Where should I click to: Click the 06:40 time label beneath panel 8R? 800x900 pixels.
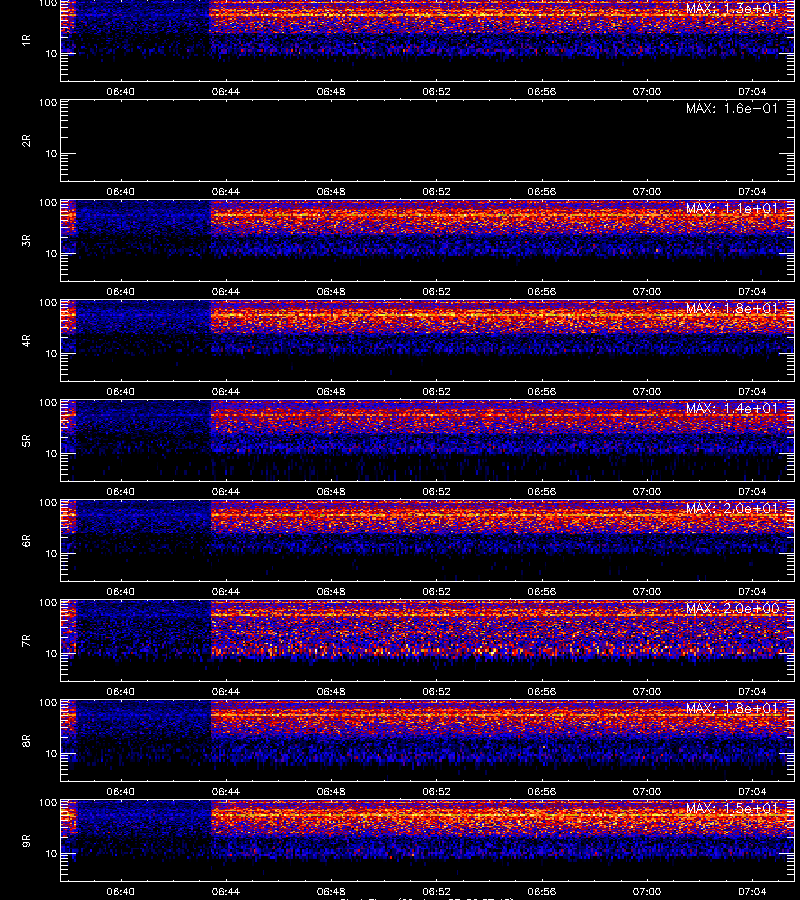(121, 792)
